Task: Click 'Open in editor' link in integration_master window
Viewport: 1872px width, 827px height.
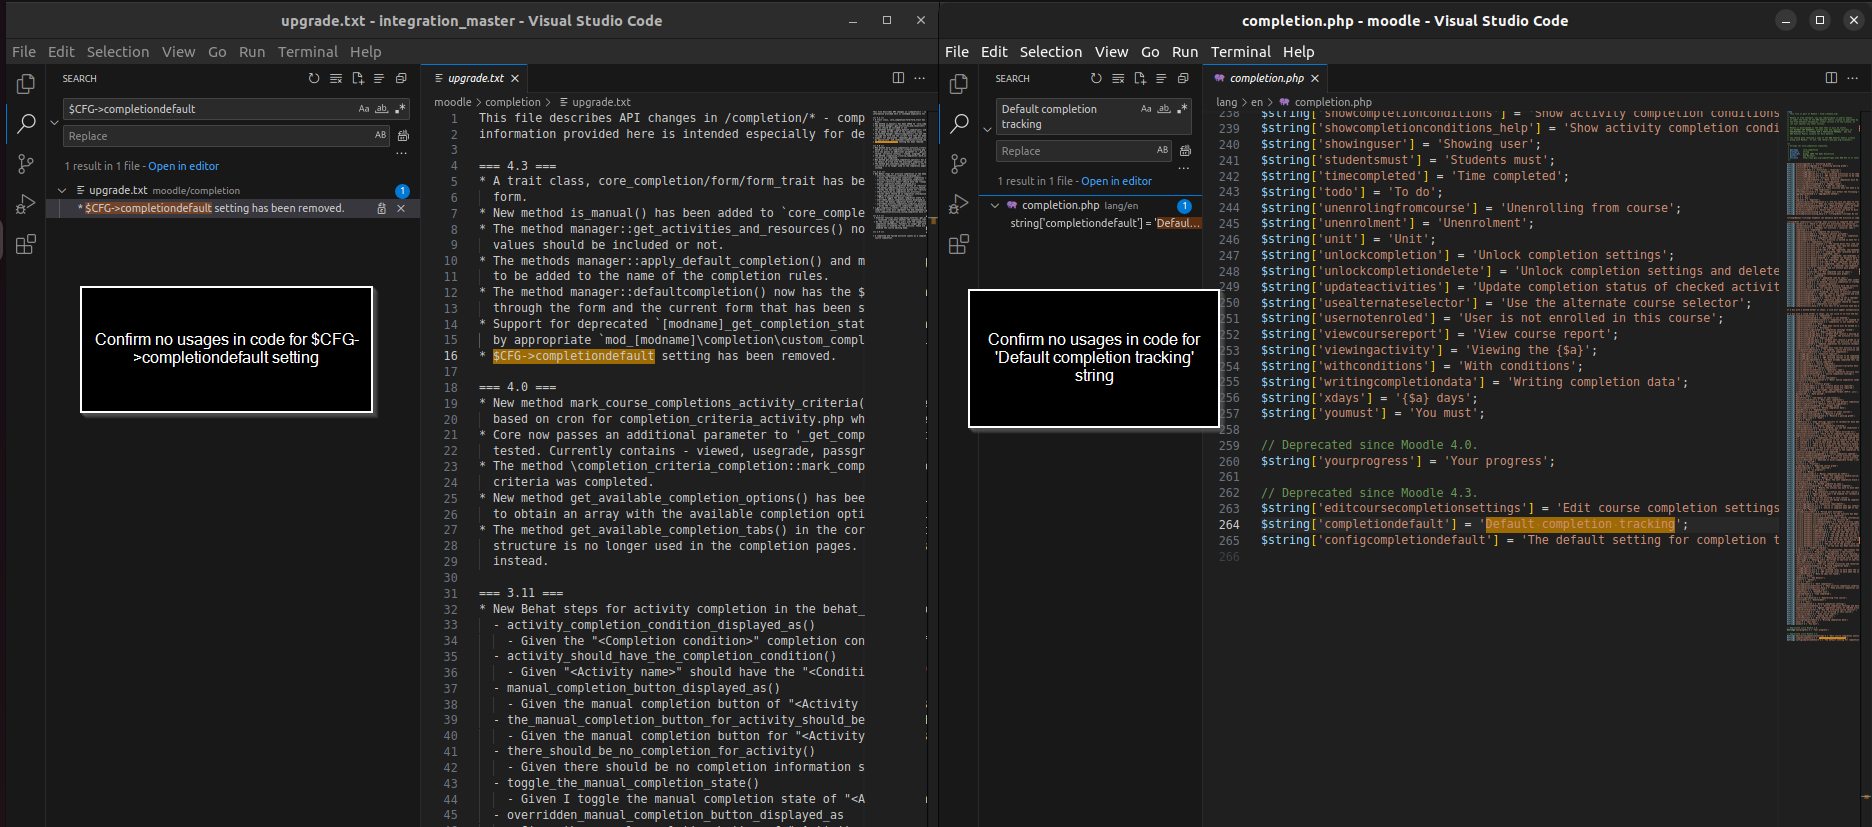Action: pyautogui.click(x=183, y=166)
